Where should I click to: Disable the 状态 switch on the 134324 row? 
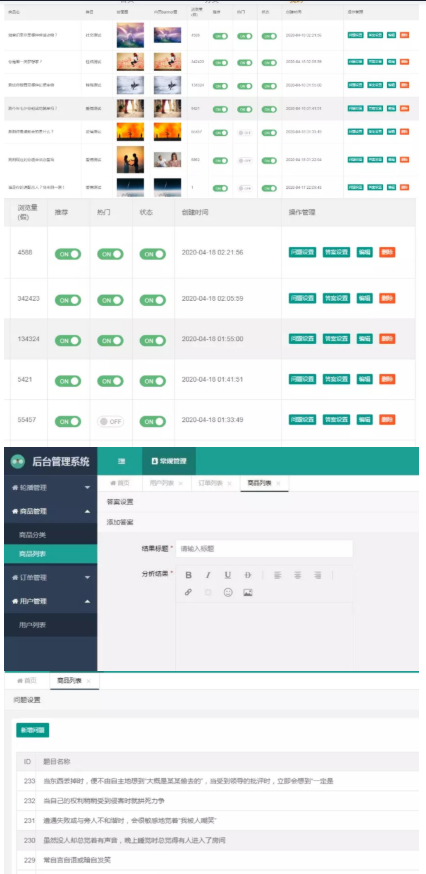coord(153,340)
